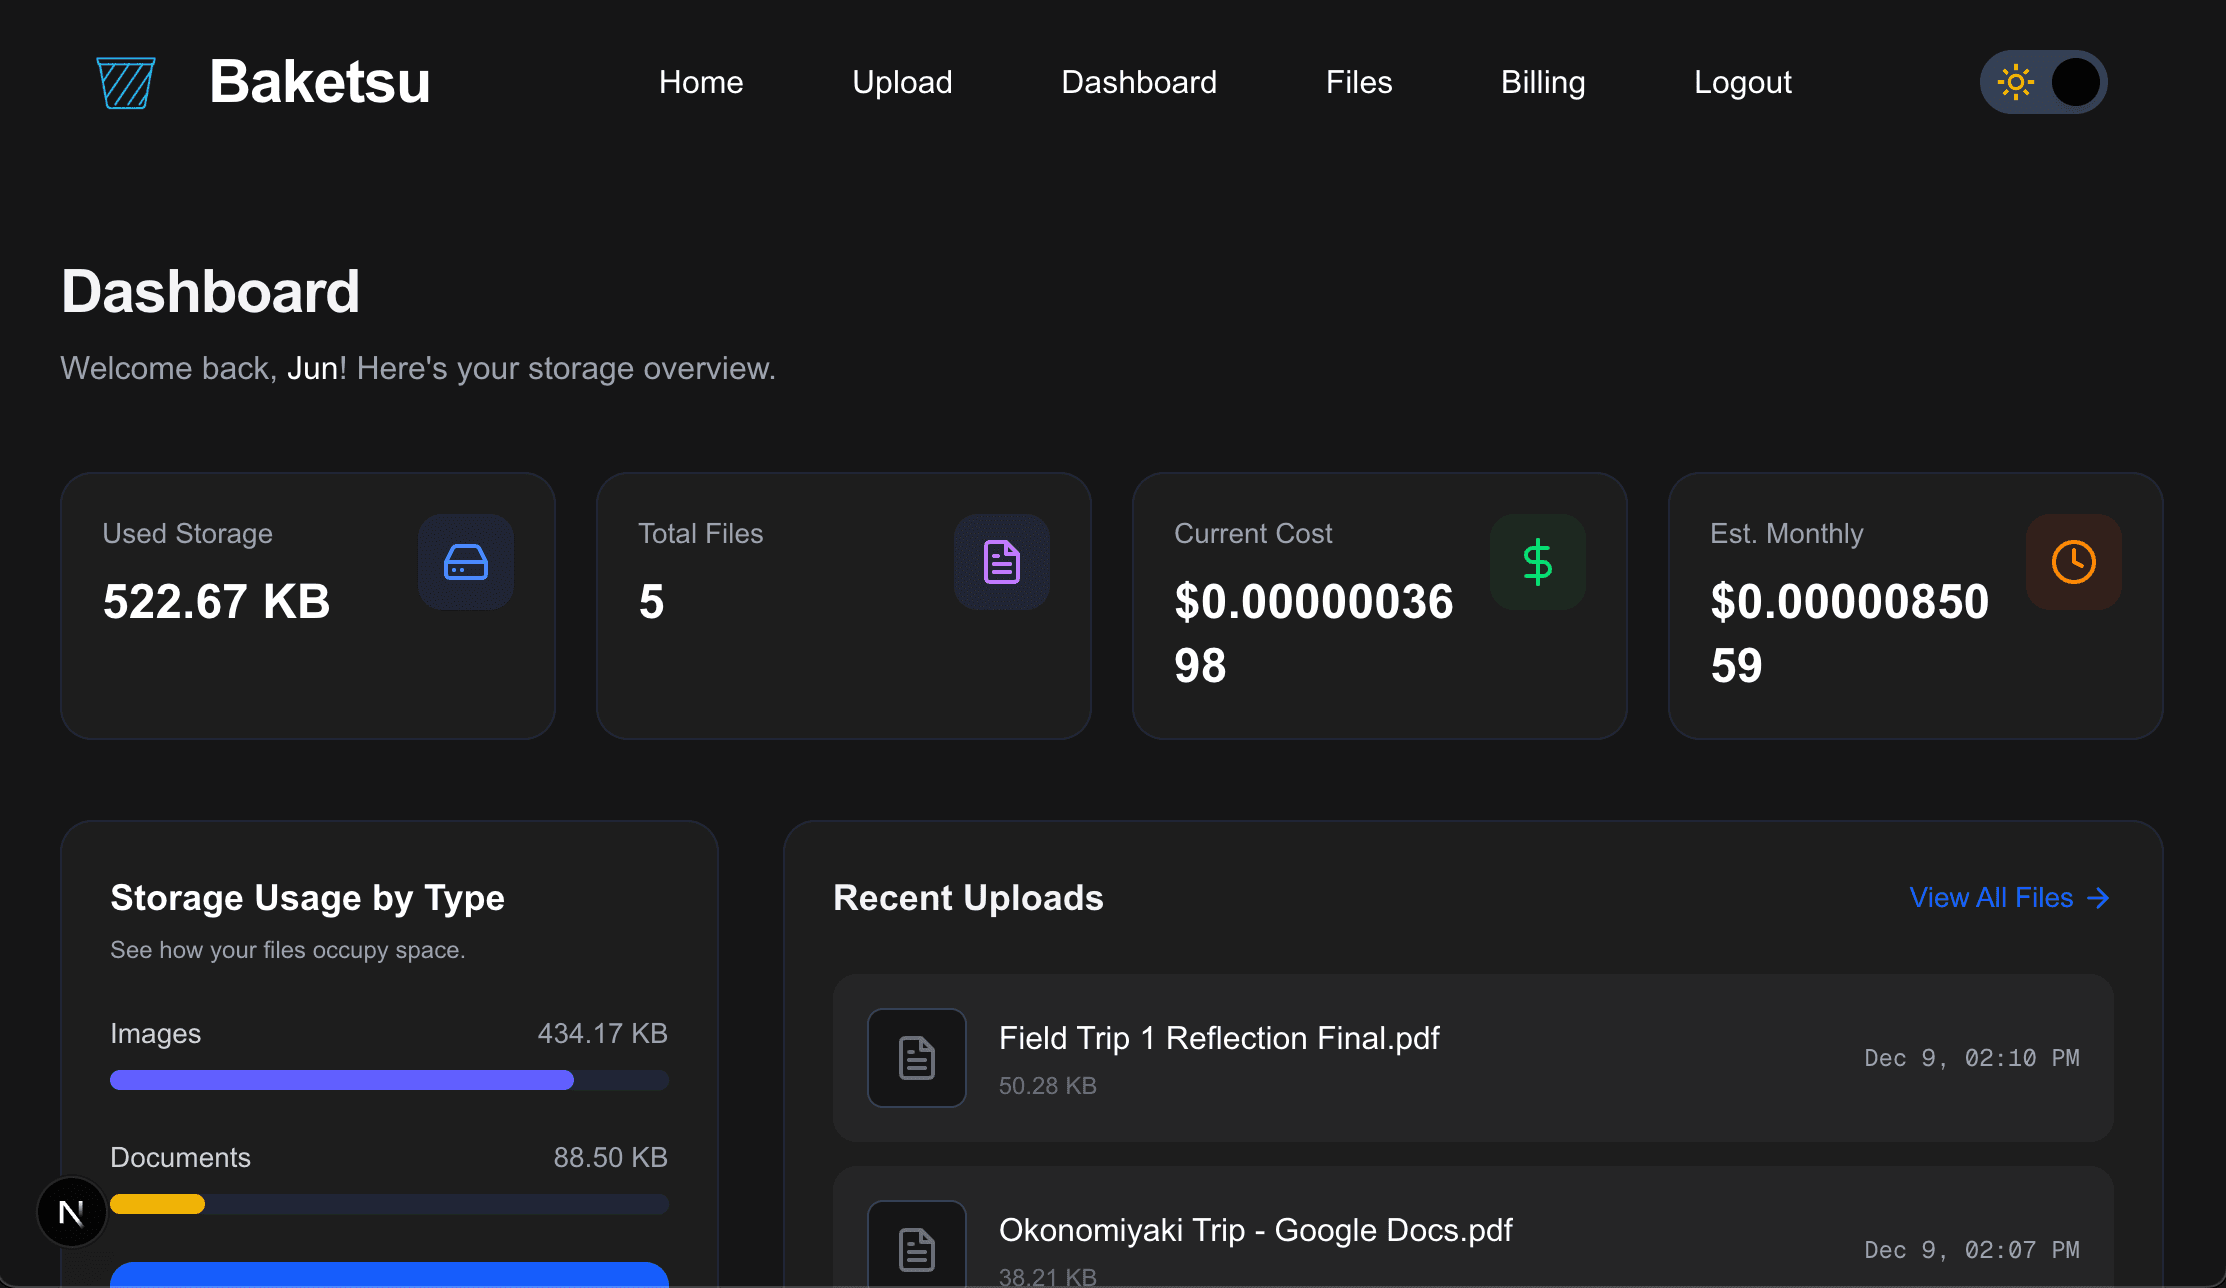Click the arrow icon next to View All Files
Screen dimensions: 2226x1288
[x=2098, y=898]
